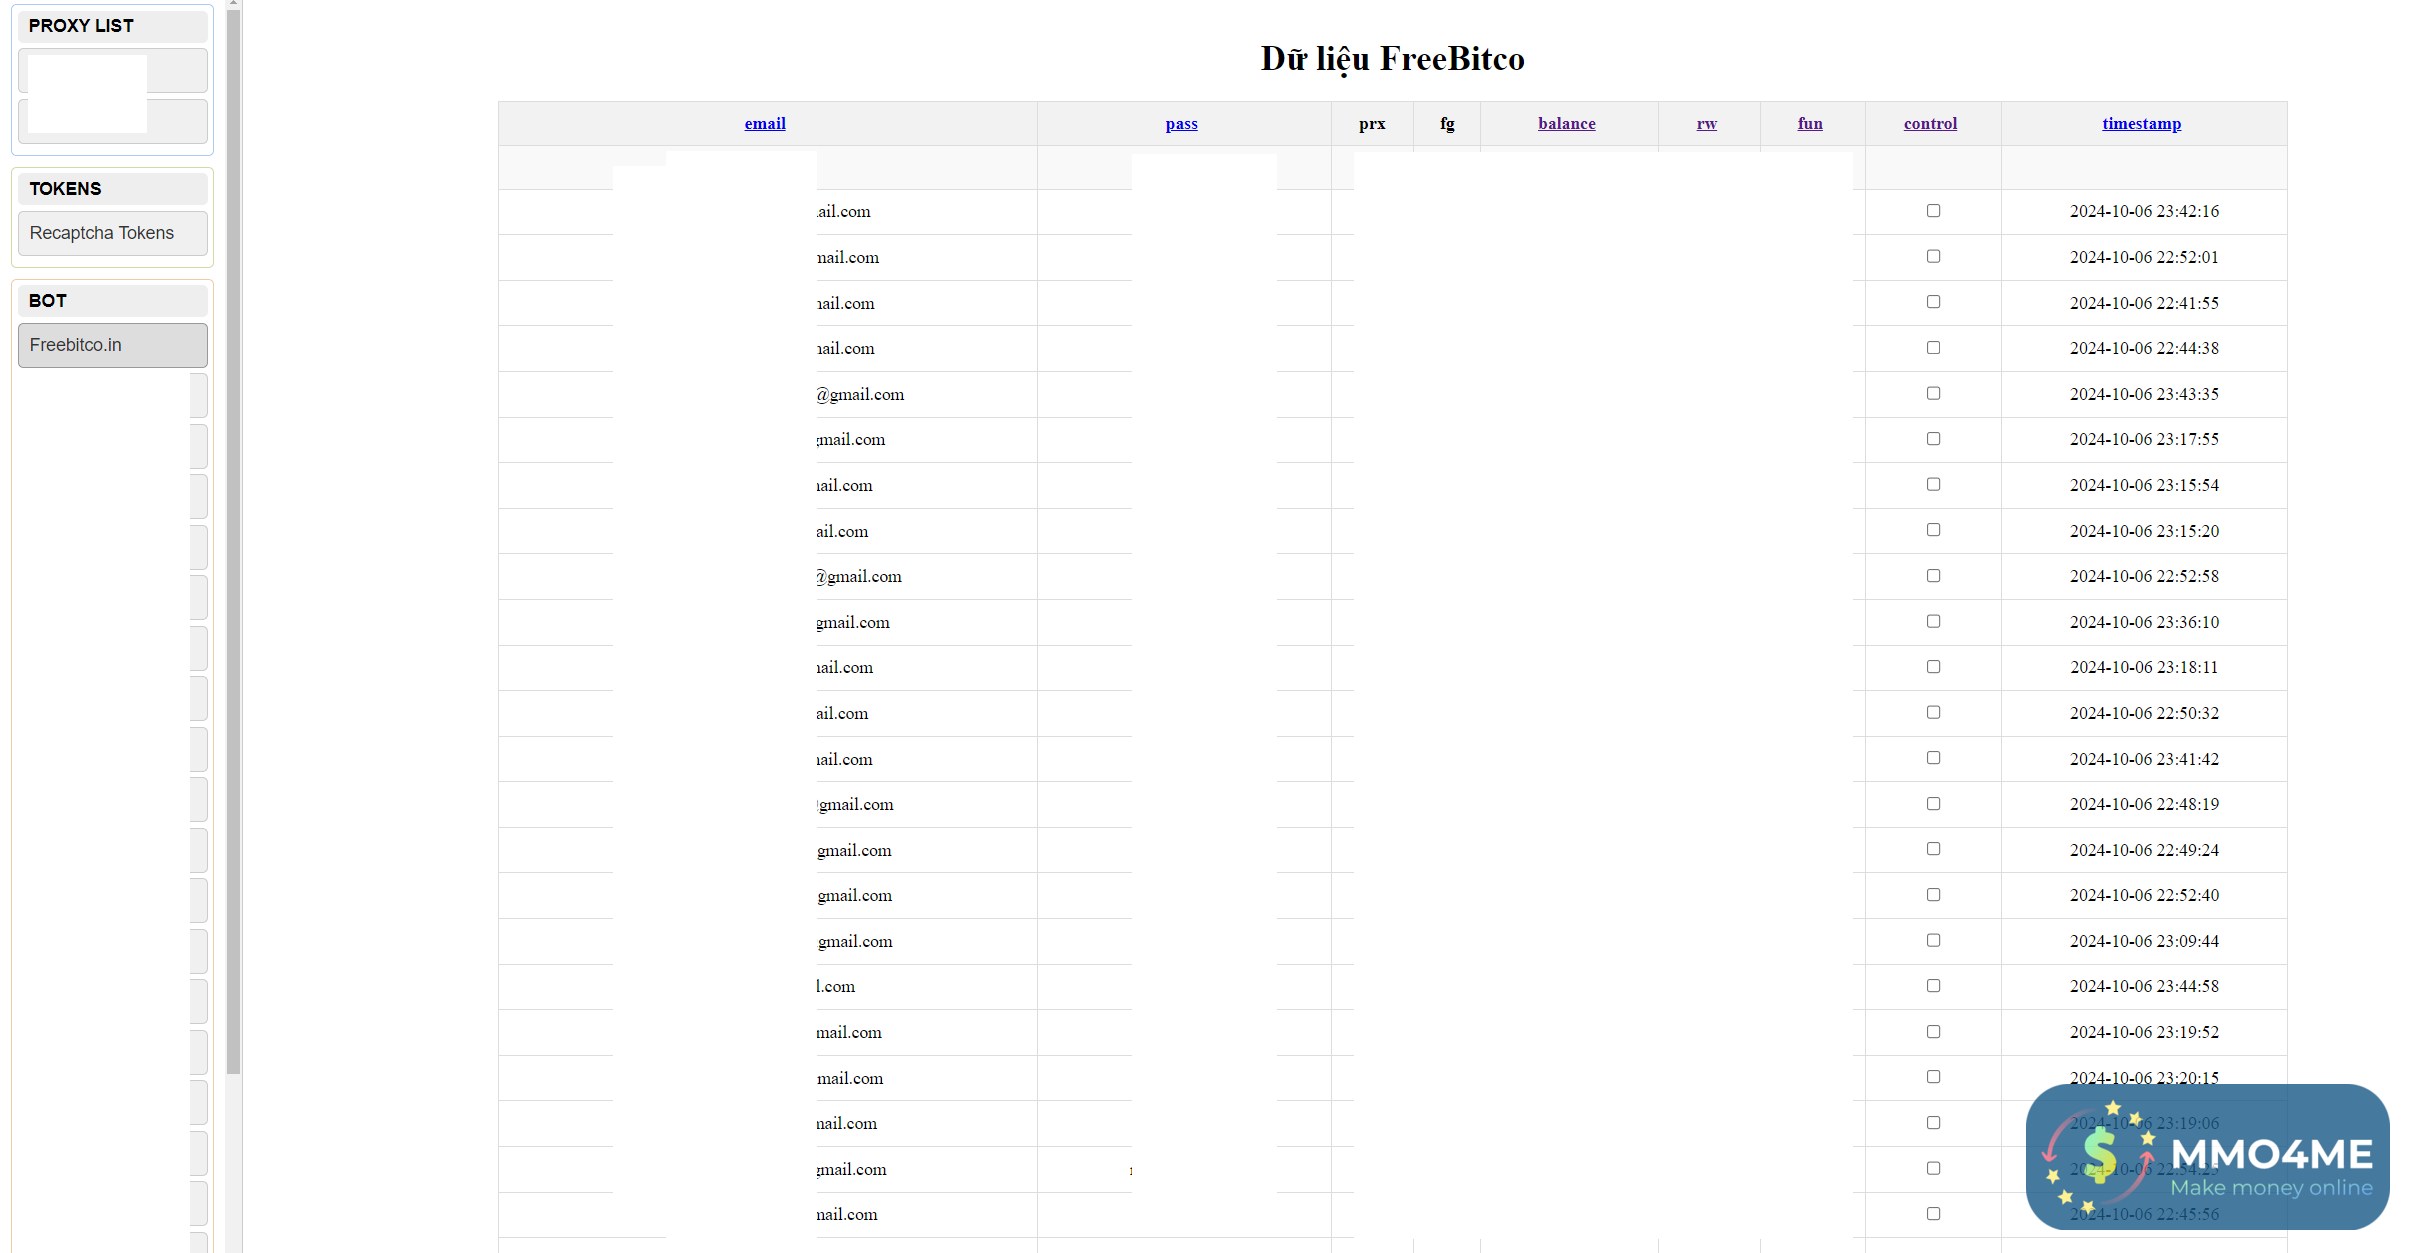Viewport: 2432px width, 1253px height.
Task: Click the control column header link
Action: 1930,124
